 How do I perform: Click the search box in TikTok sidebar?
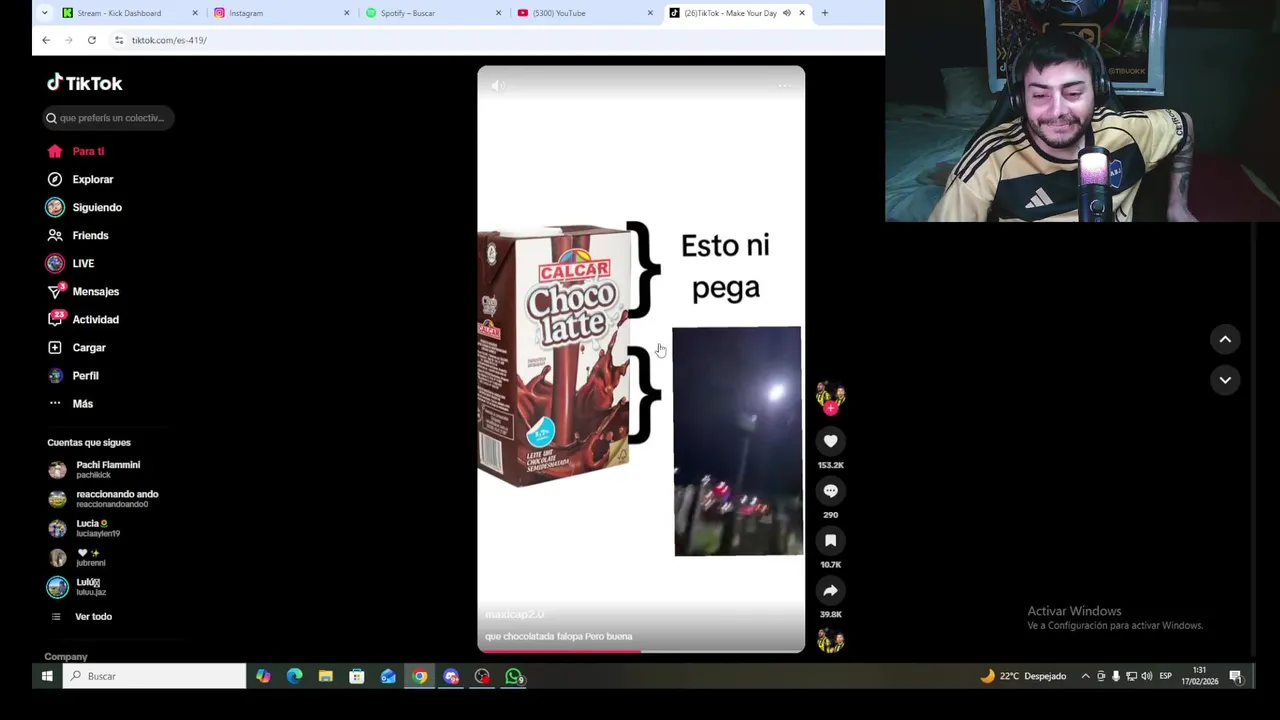[109, 118]
